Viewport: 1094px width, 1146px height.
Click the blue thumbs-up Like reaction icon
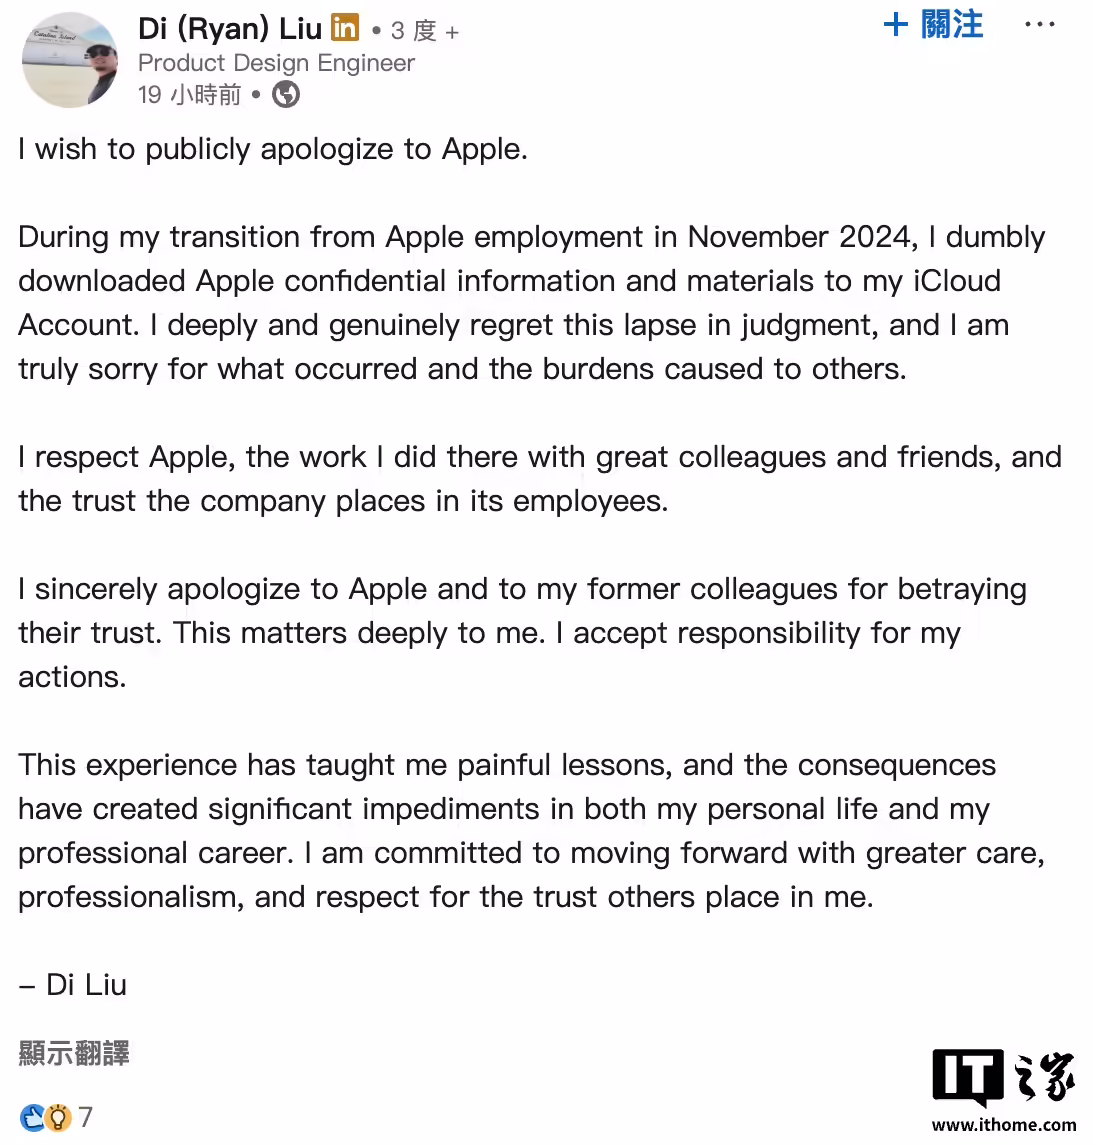(x=32, y=1117)
